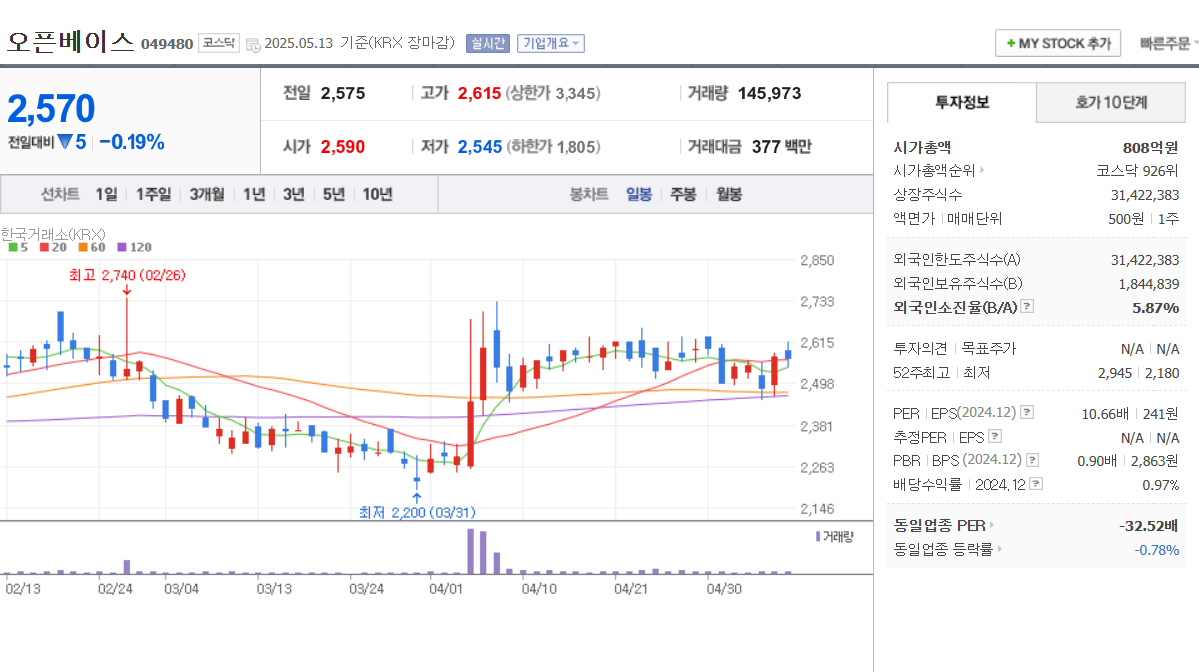Screen dimensions: 1199x672
Task: Click the green 5-day moving average legend square
Action: tap(12, 247)
